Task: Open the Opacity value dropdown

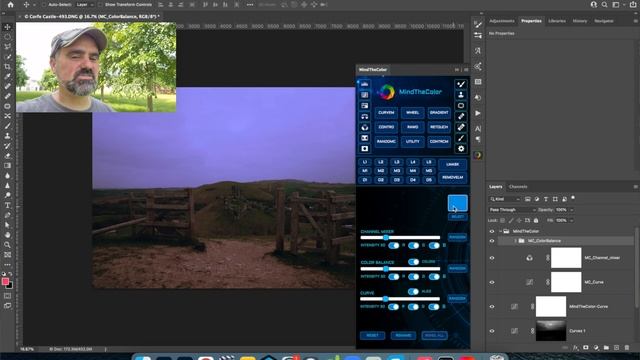Action: pyautogui.click(x=571, y=210)
